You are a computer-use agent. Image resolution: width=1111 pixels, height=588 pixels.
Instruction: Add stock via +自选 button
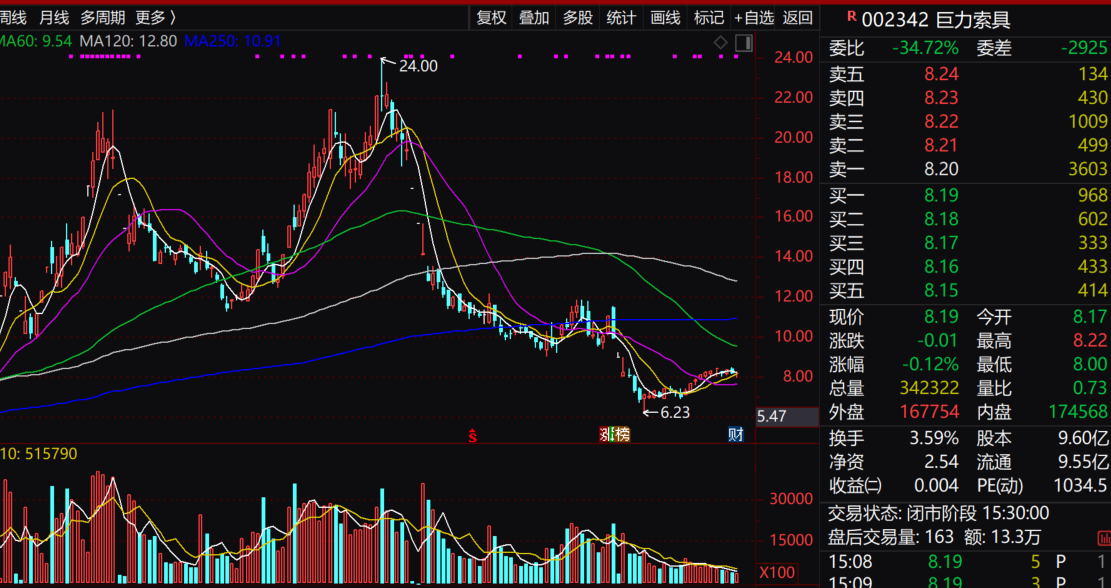tap(754, 18)
